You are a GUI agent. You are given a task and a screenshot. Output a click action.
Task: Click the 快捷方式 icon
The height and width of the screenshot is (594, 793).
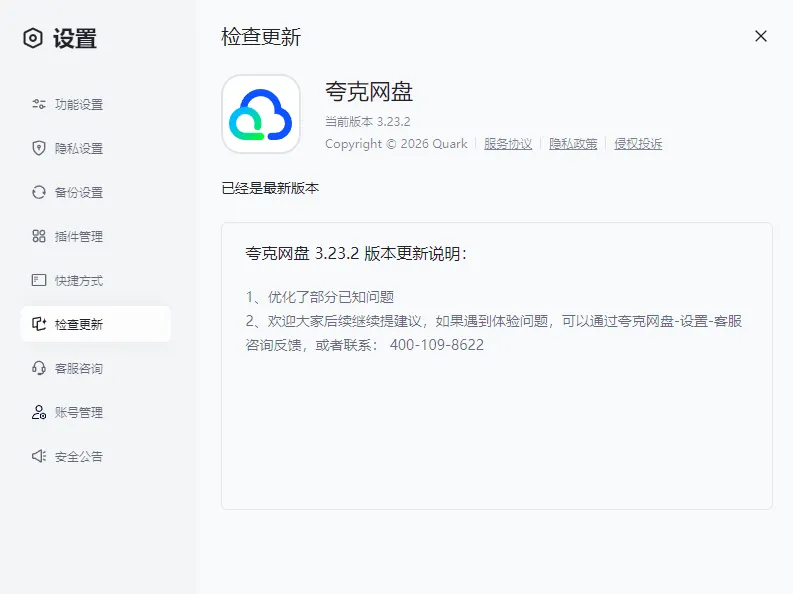pos(39,280)
